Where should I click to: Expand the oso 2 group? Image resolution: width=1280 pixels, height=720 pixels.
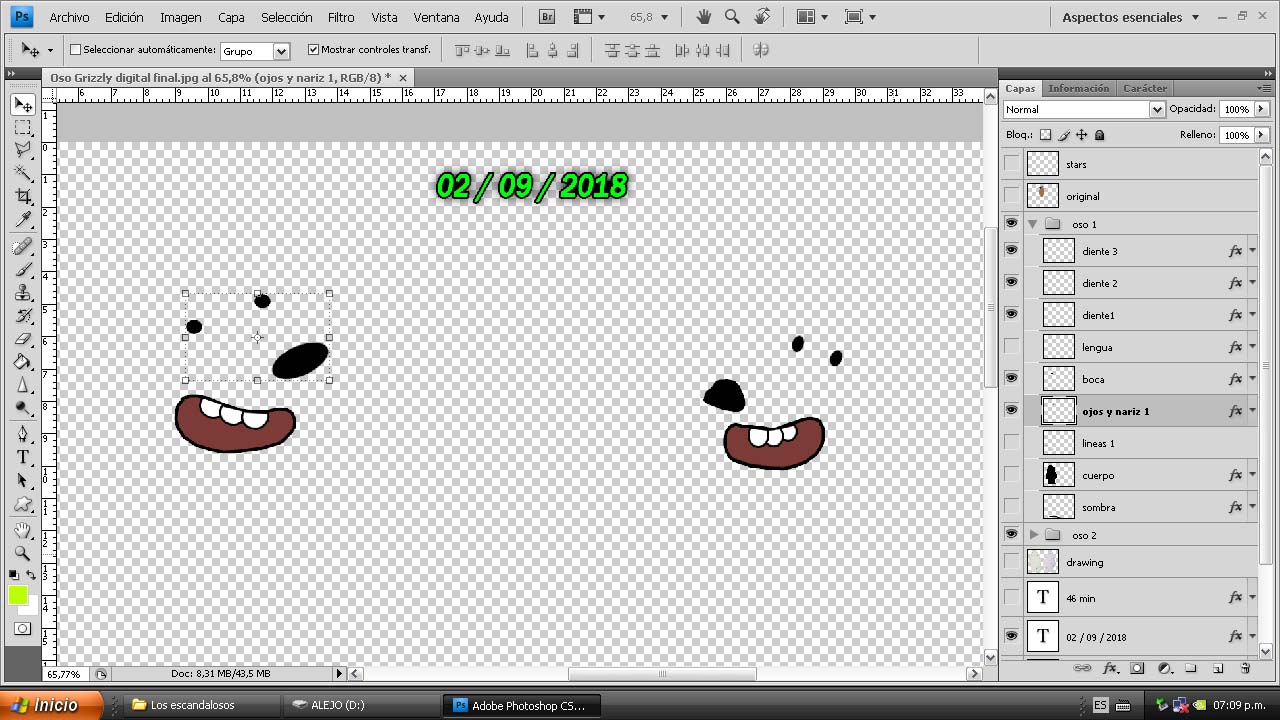1034,535
